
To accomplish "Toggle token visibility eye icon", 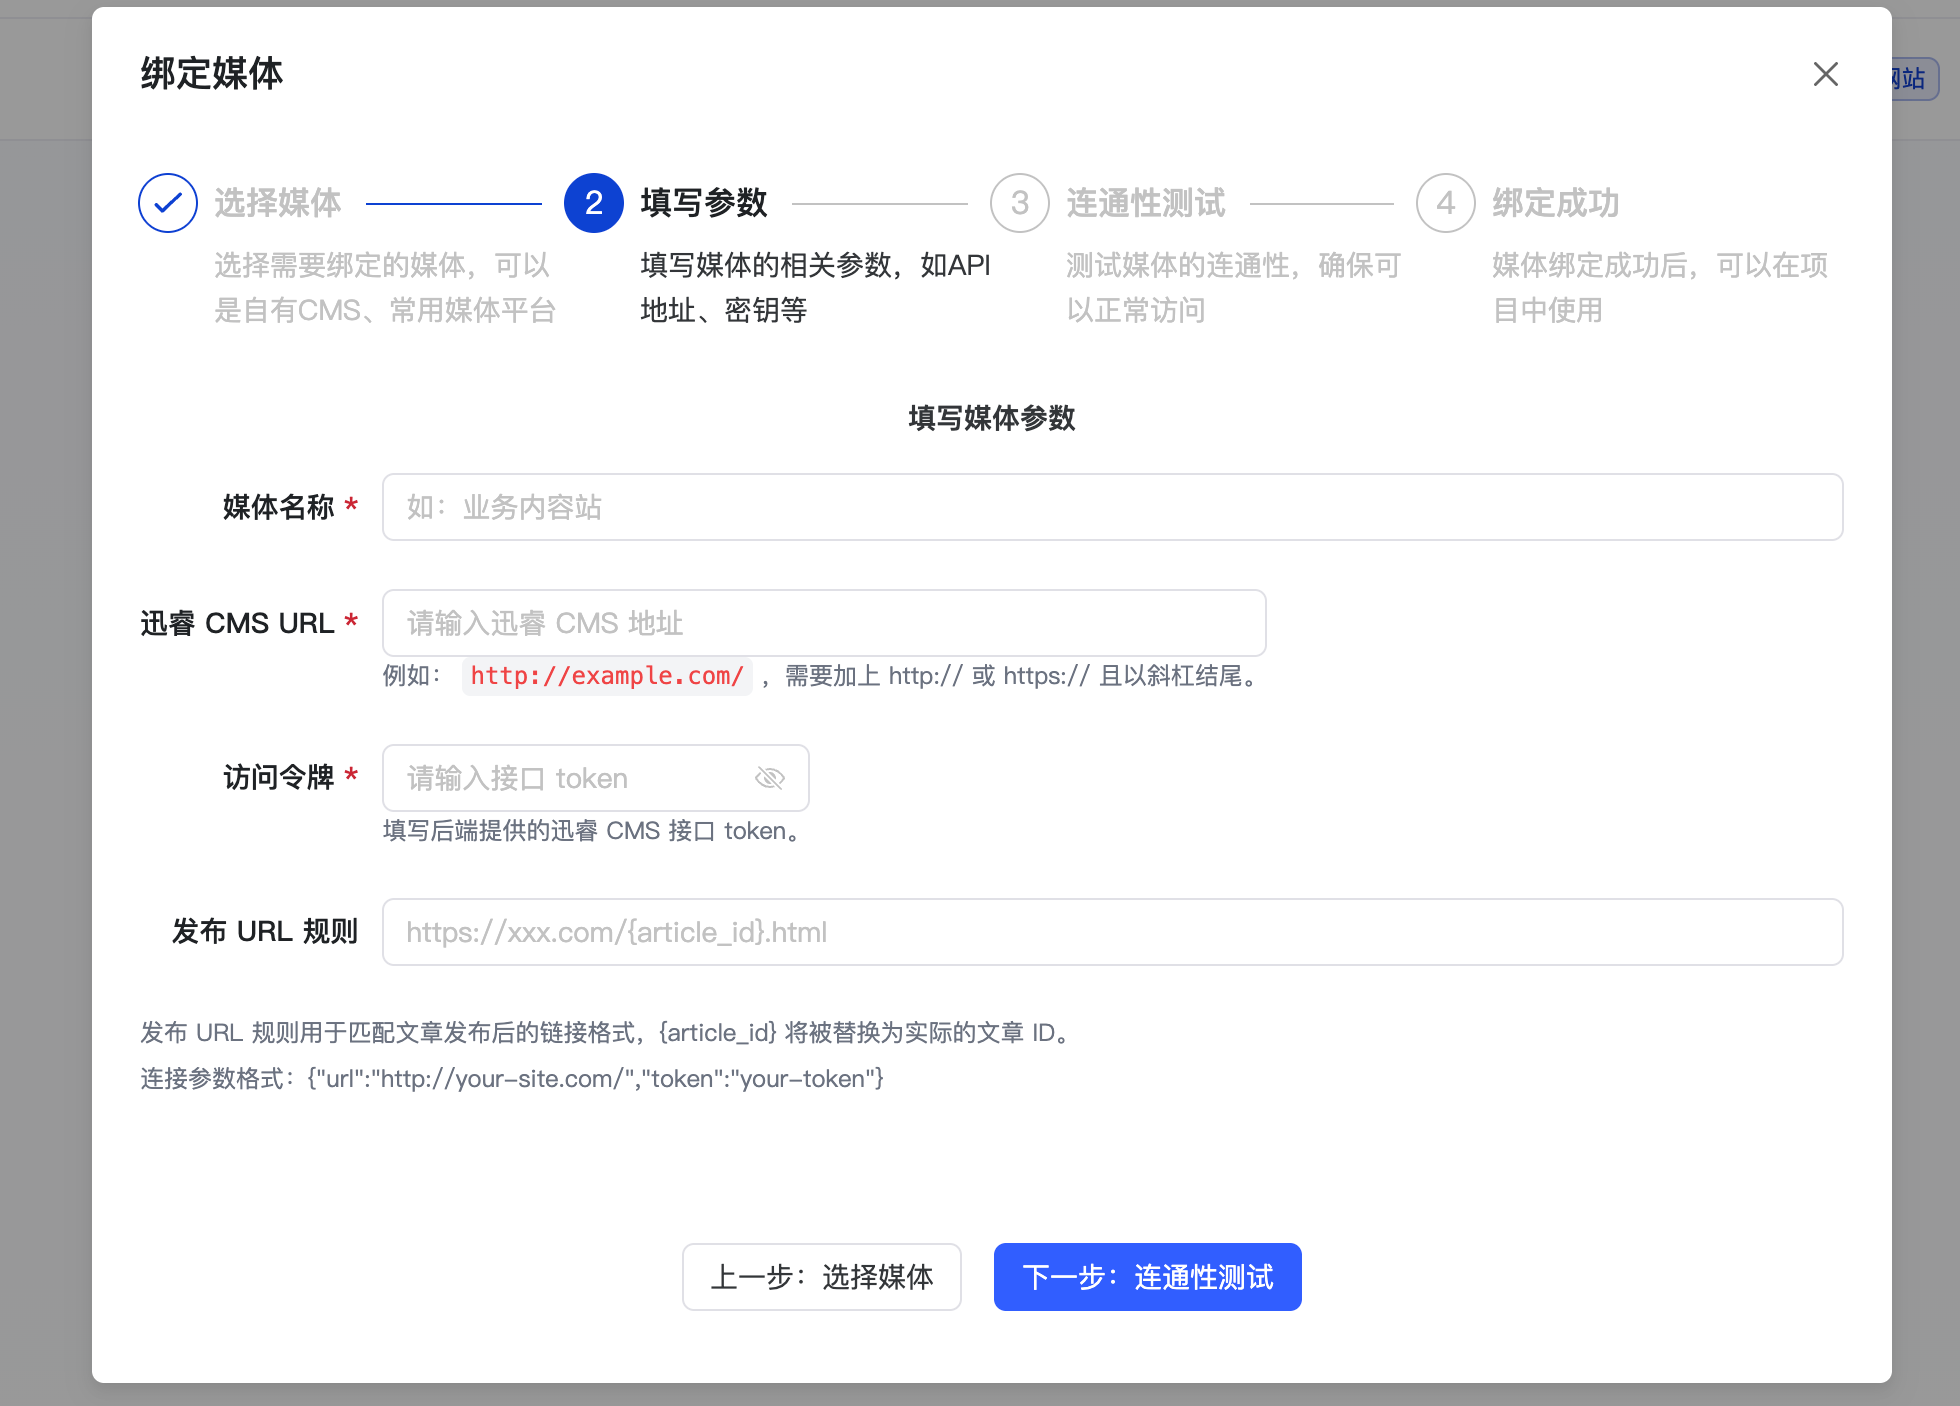I will pyautogui.click(x=769, y=778).
